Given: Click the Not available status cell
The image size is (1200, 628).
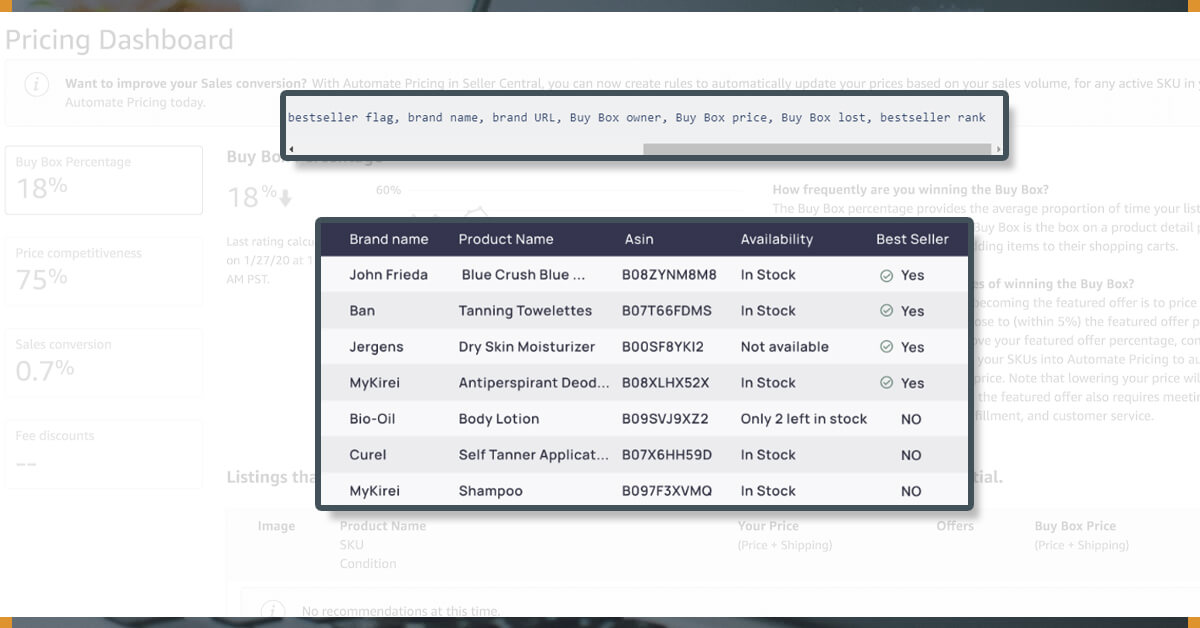Looking at the screenshot, I should [785, 347].
